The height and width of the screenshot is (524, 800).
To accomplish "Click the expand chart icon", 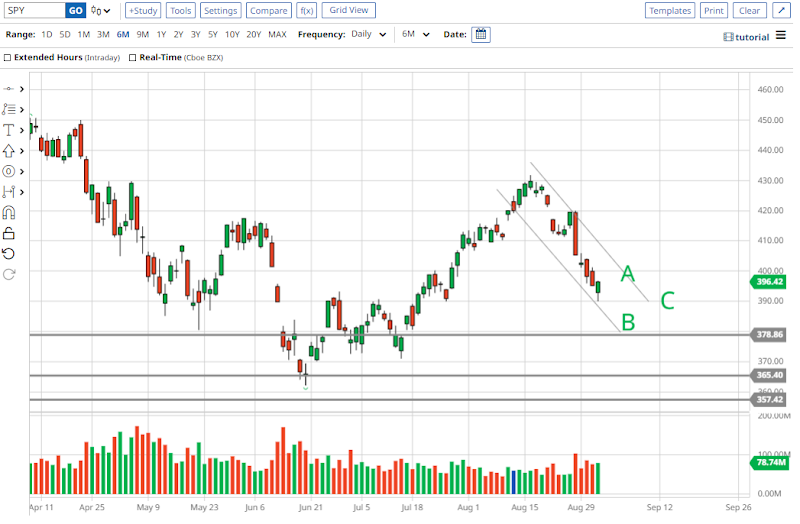I will (782, 11).
